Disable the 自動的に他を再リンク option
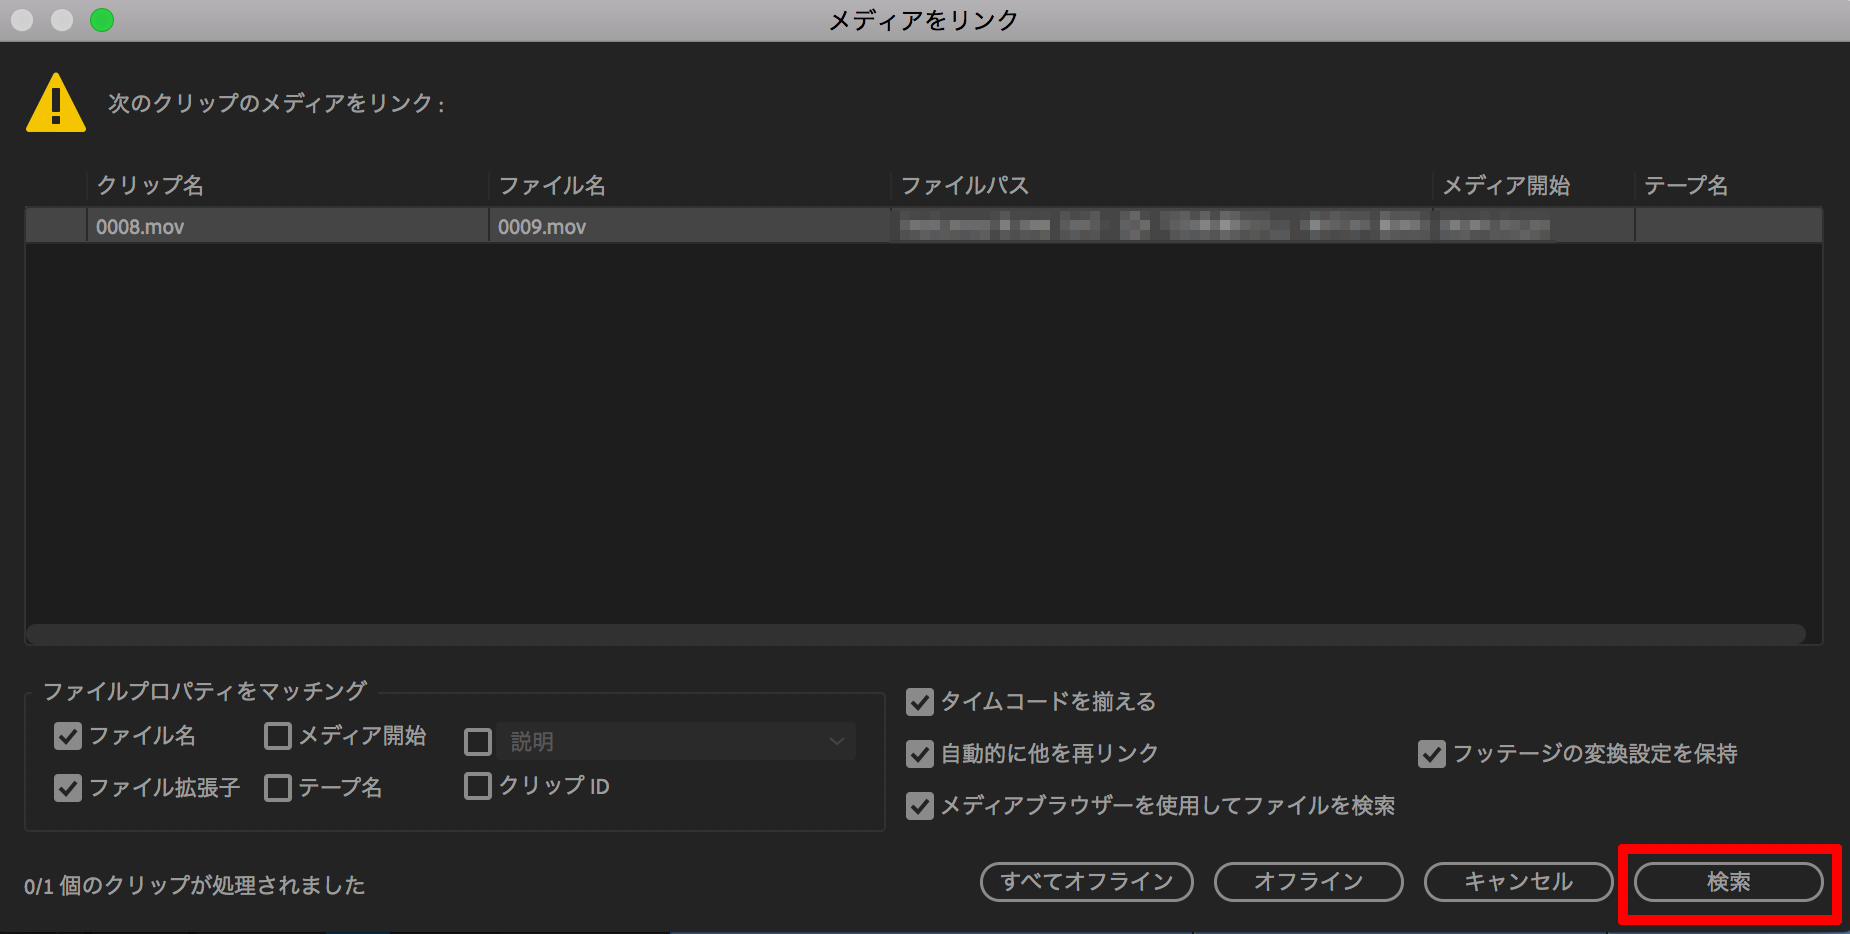1850x934 pixels. 919,754
